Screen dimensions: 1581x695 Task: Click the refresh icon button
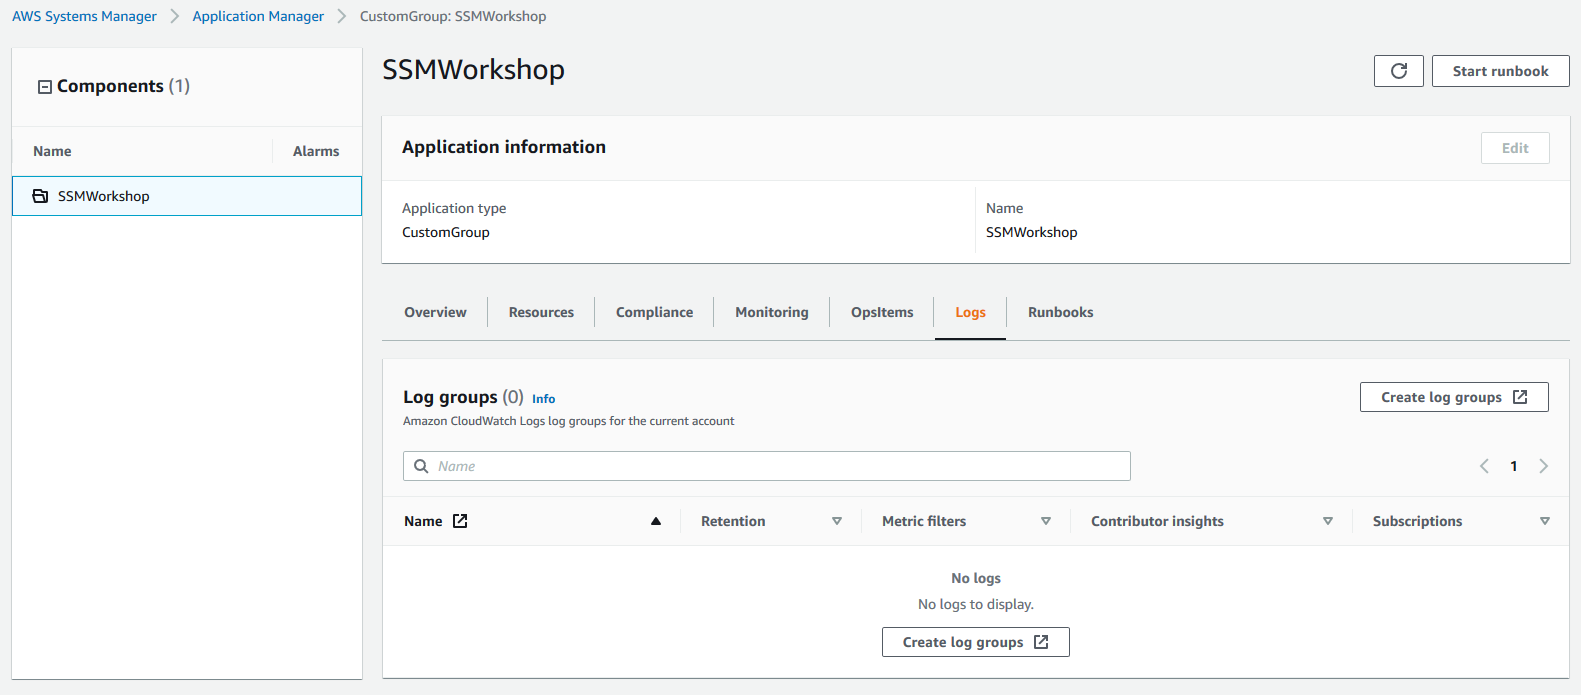click(1398, 71)
